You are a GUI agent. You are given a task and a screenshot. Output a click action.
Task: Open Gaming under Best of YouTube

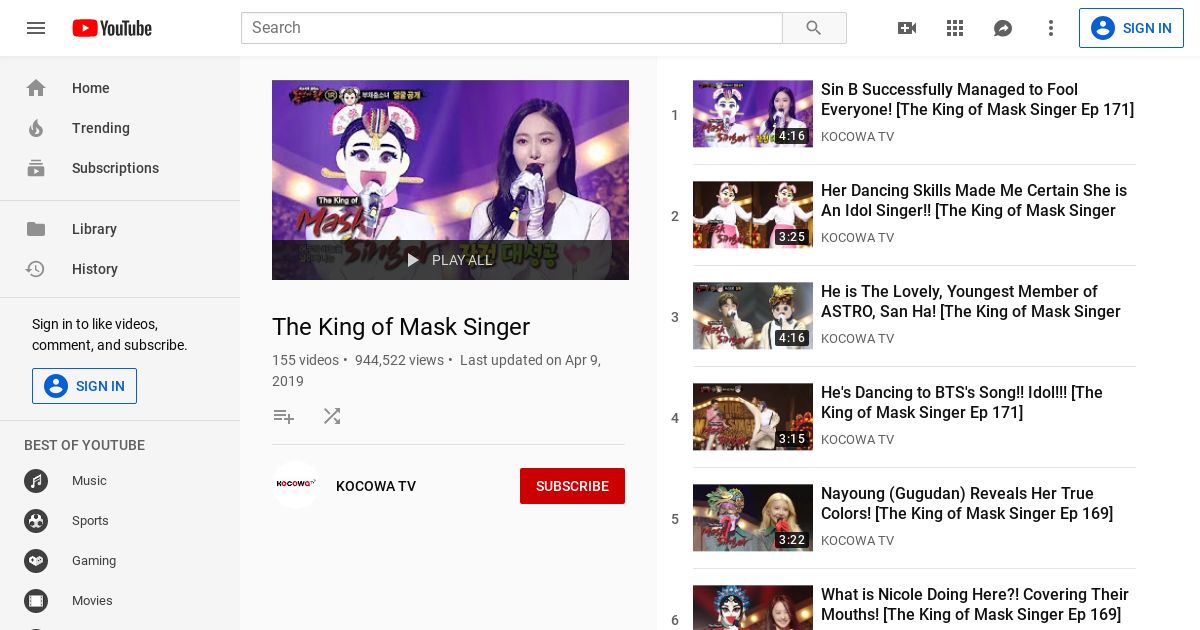[120, 561]
